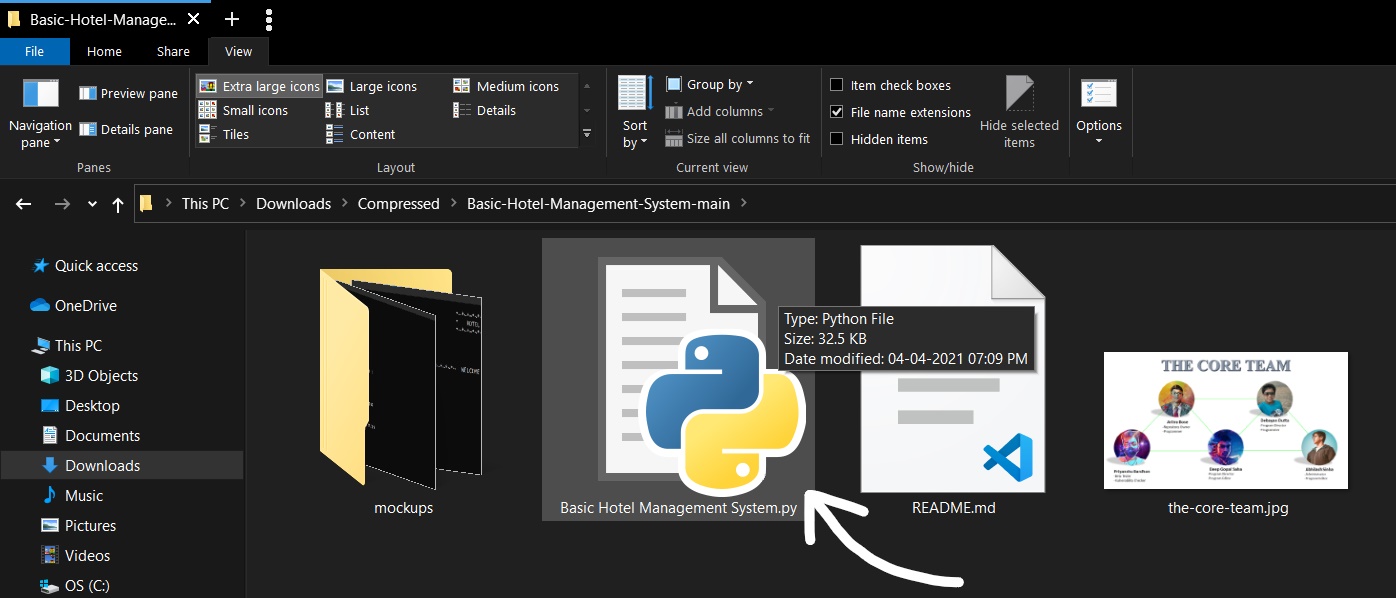Add a new tab with plus button
Viewport: 1396px width, 598px height.
click(232, 19)
